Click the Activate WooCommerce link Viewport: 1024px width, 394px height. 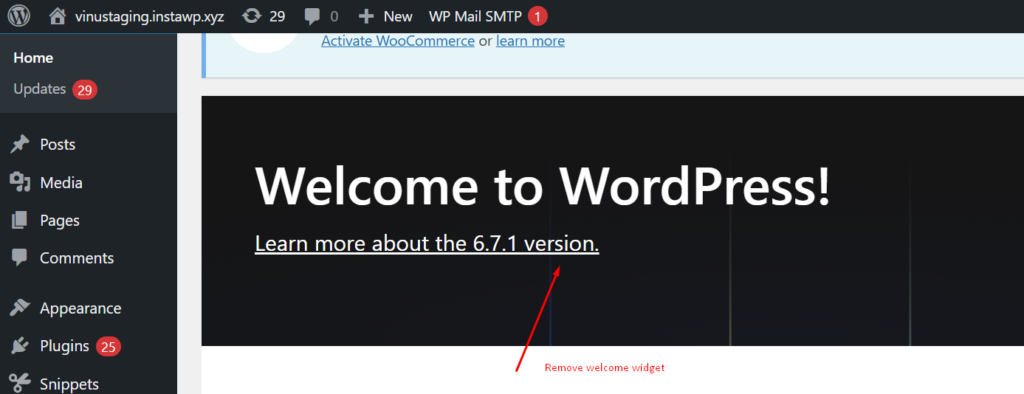coord(398,41)
